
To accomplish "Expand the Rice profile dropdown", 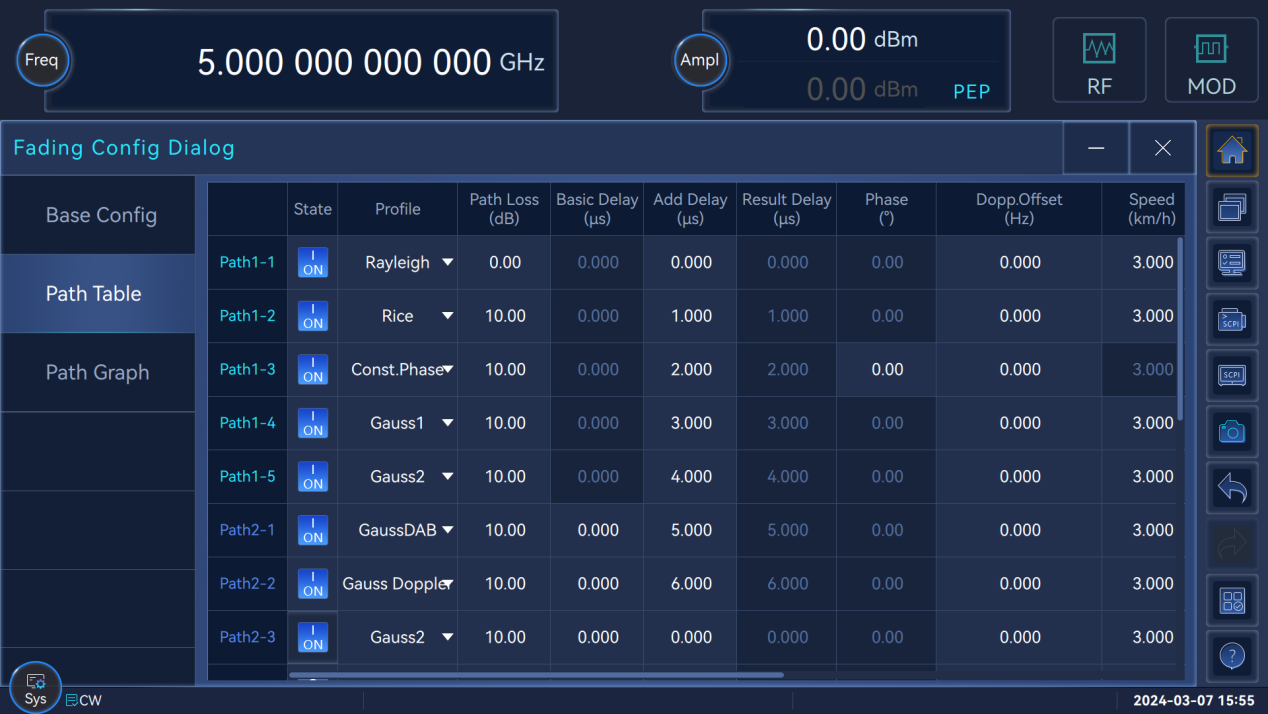I will [447, 316].
